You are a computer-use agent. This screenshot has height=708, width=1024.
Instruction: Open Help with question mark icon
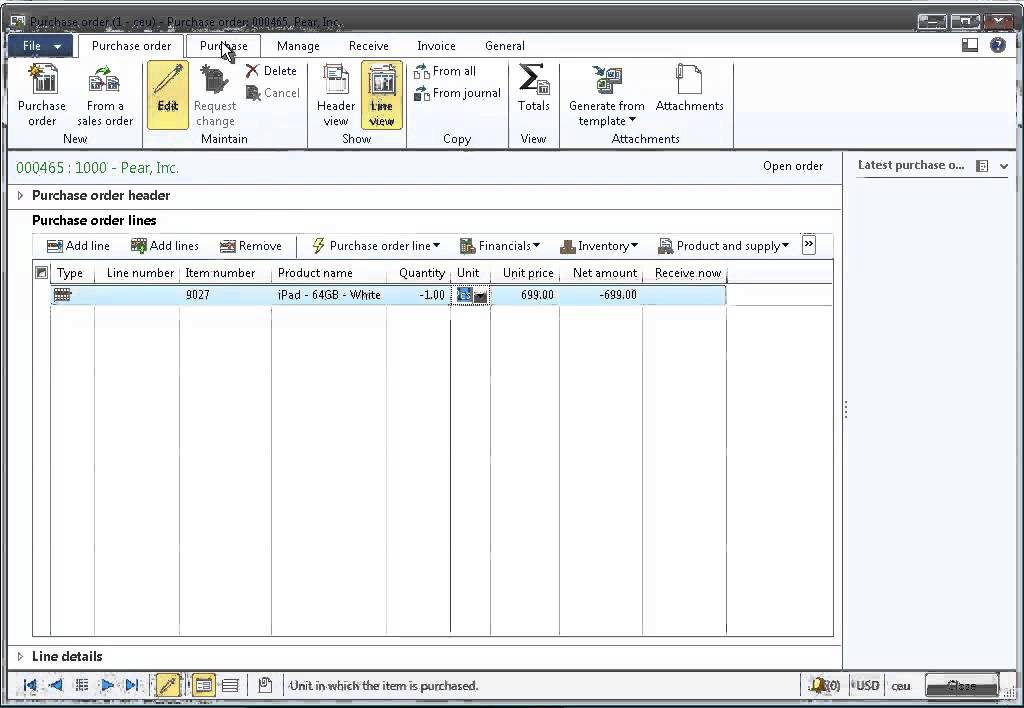(x=998, y=45)
